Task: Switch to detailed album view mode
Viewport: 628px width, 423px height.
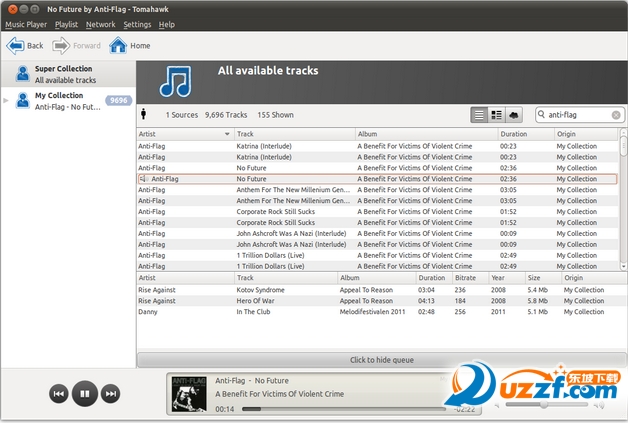Action: click(496, 115)
